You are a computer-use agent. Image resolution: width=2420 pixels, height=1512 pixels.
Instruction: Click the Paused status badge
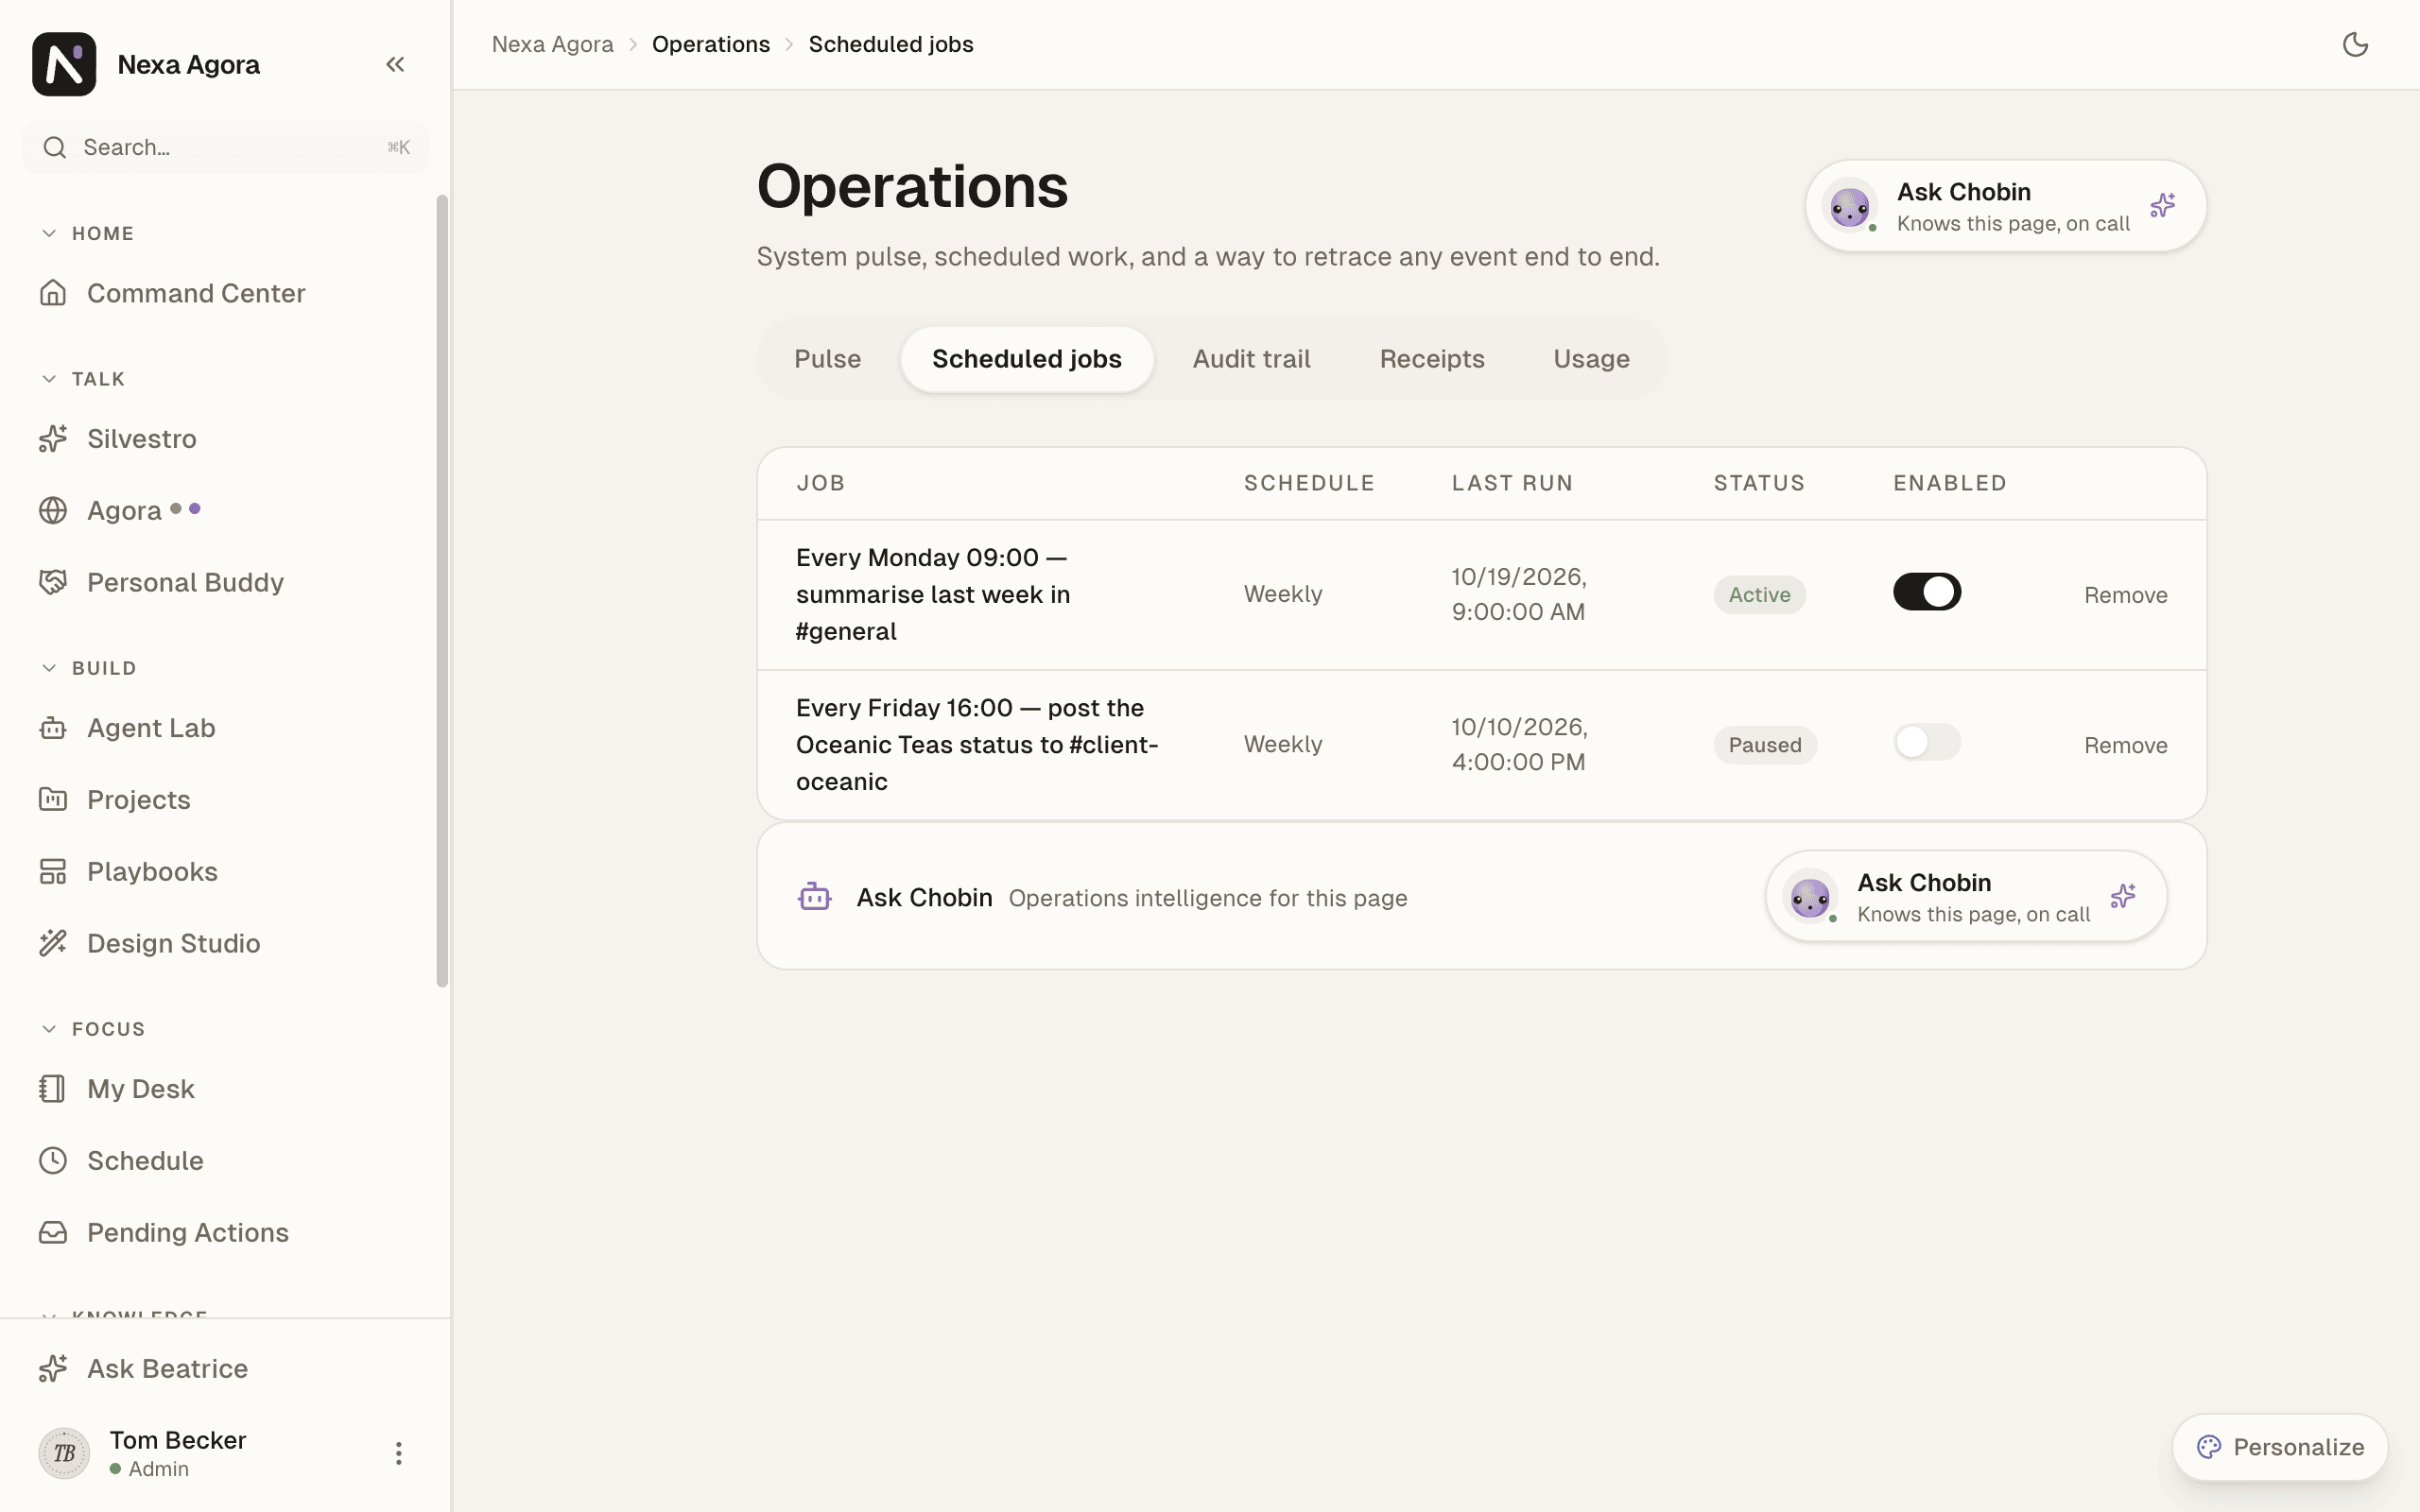1765,745
